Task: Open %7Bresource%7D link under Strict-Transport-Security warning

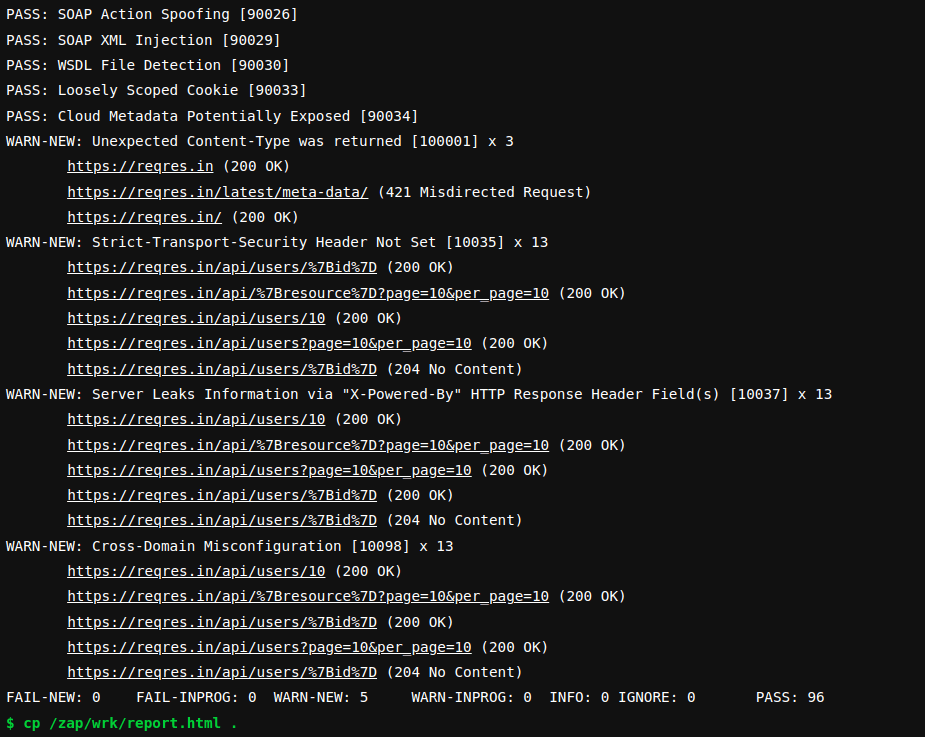Action: tap(308, 293)
